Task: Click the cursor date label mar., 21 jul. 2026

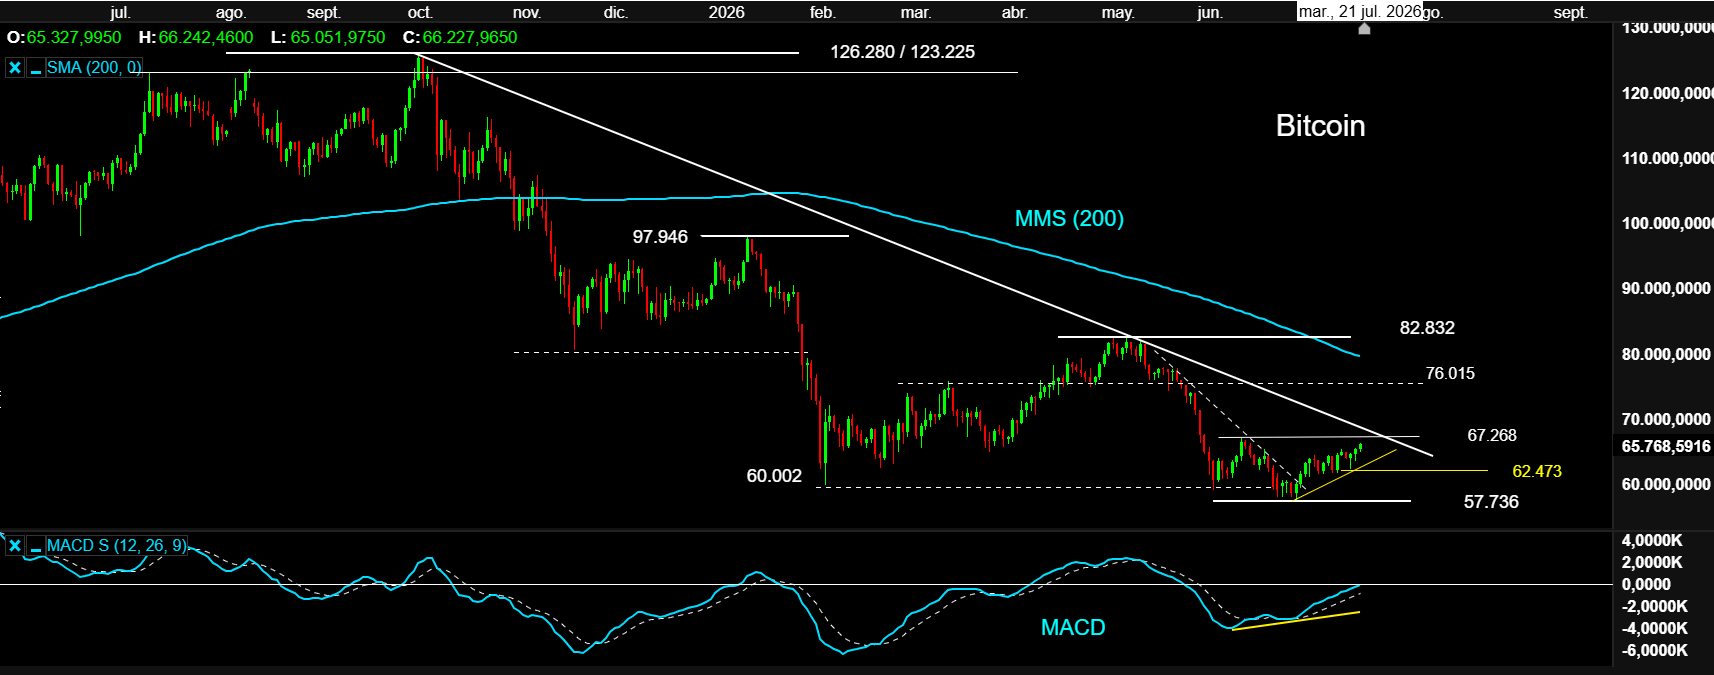Action: 1360,11
